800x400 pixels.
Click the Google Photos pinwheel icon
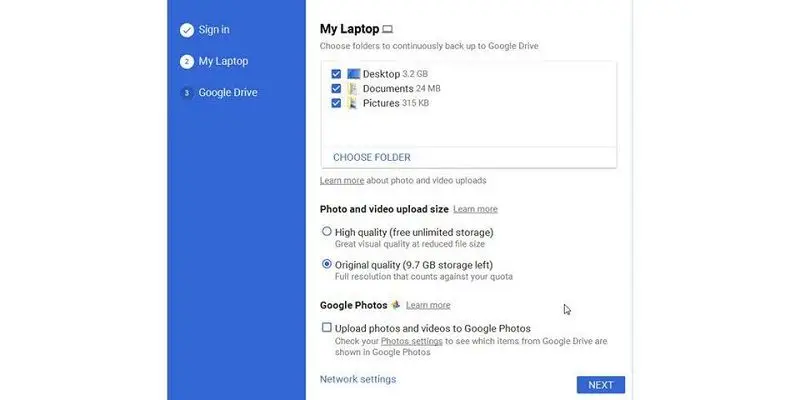[x=395, y=305]
